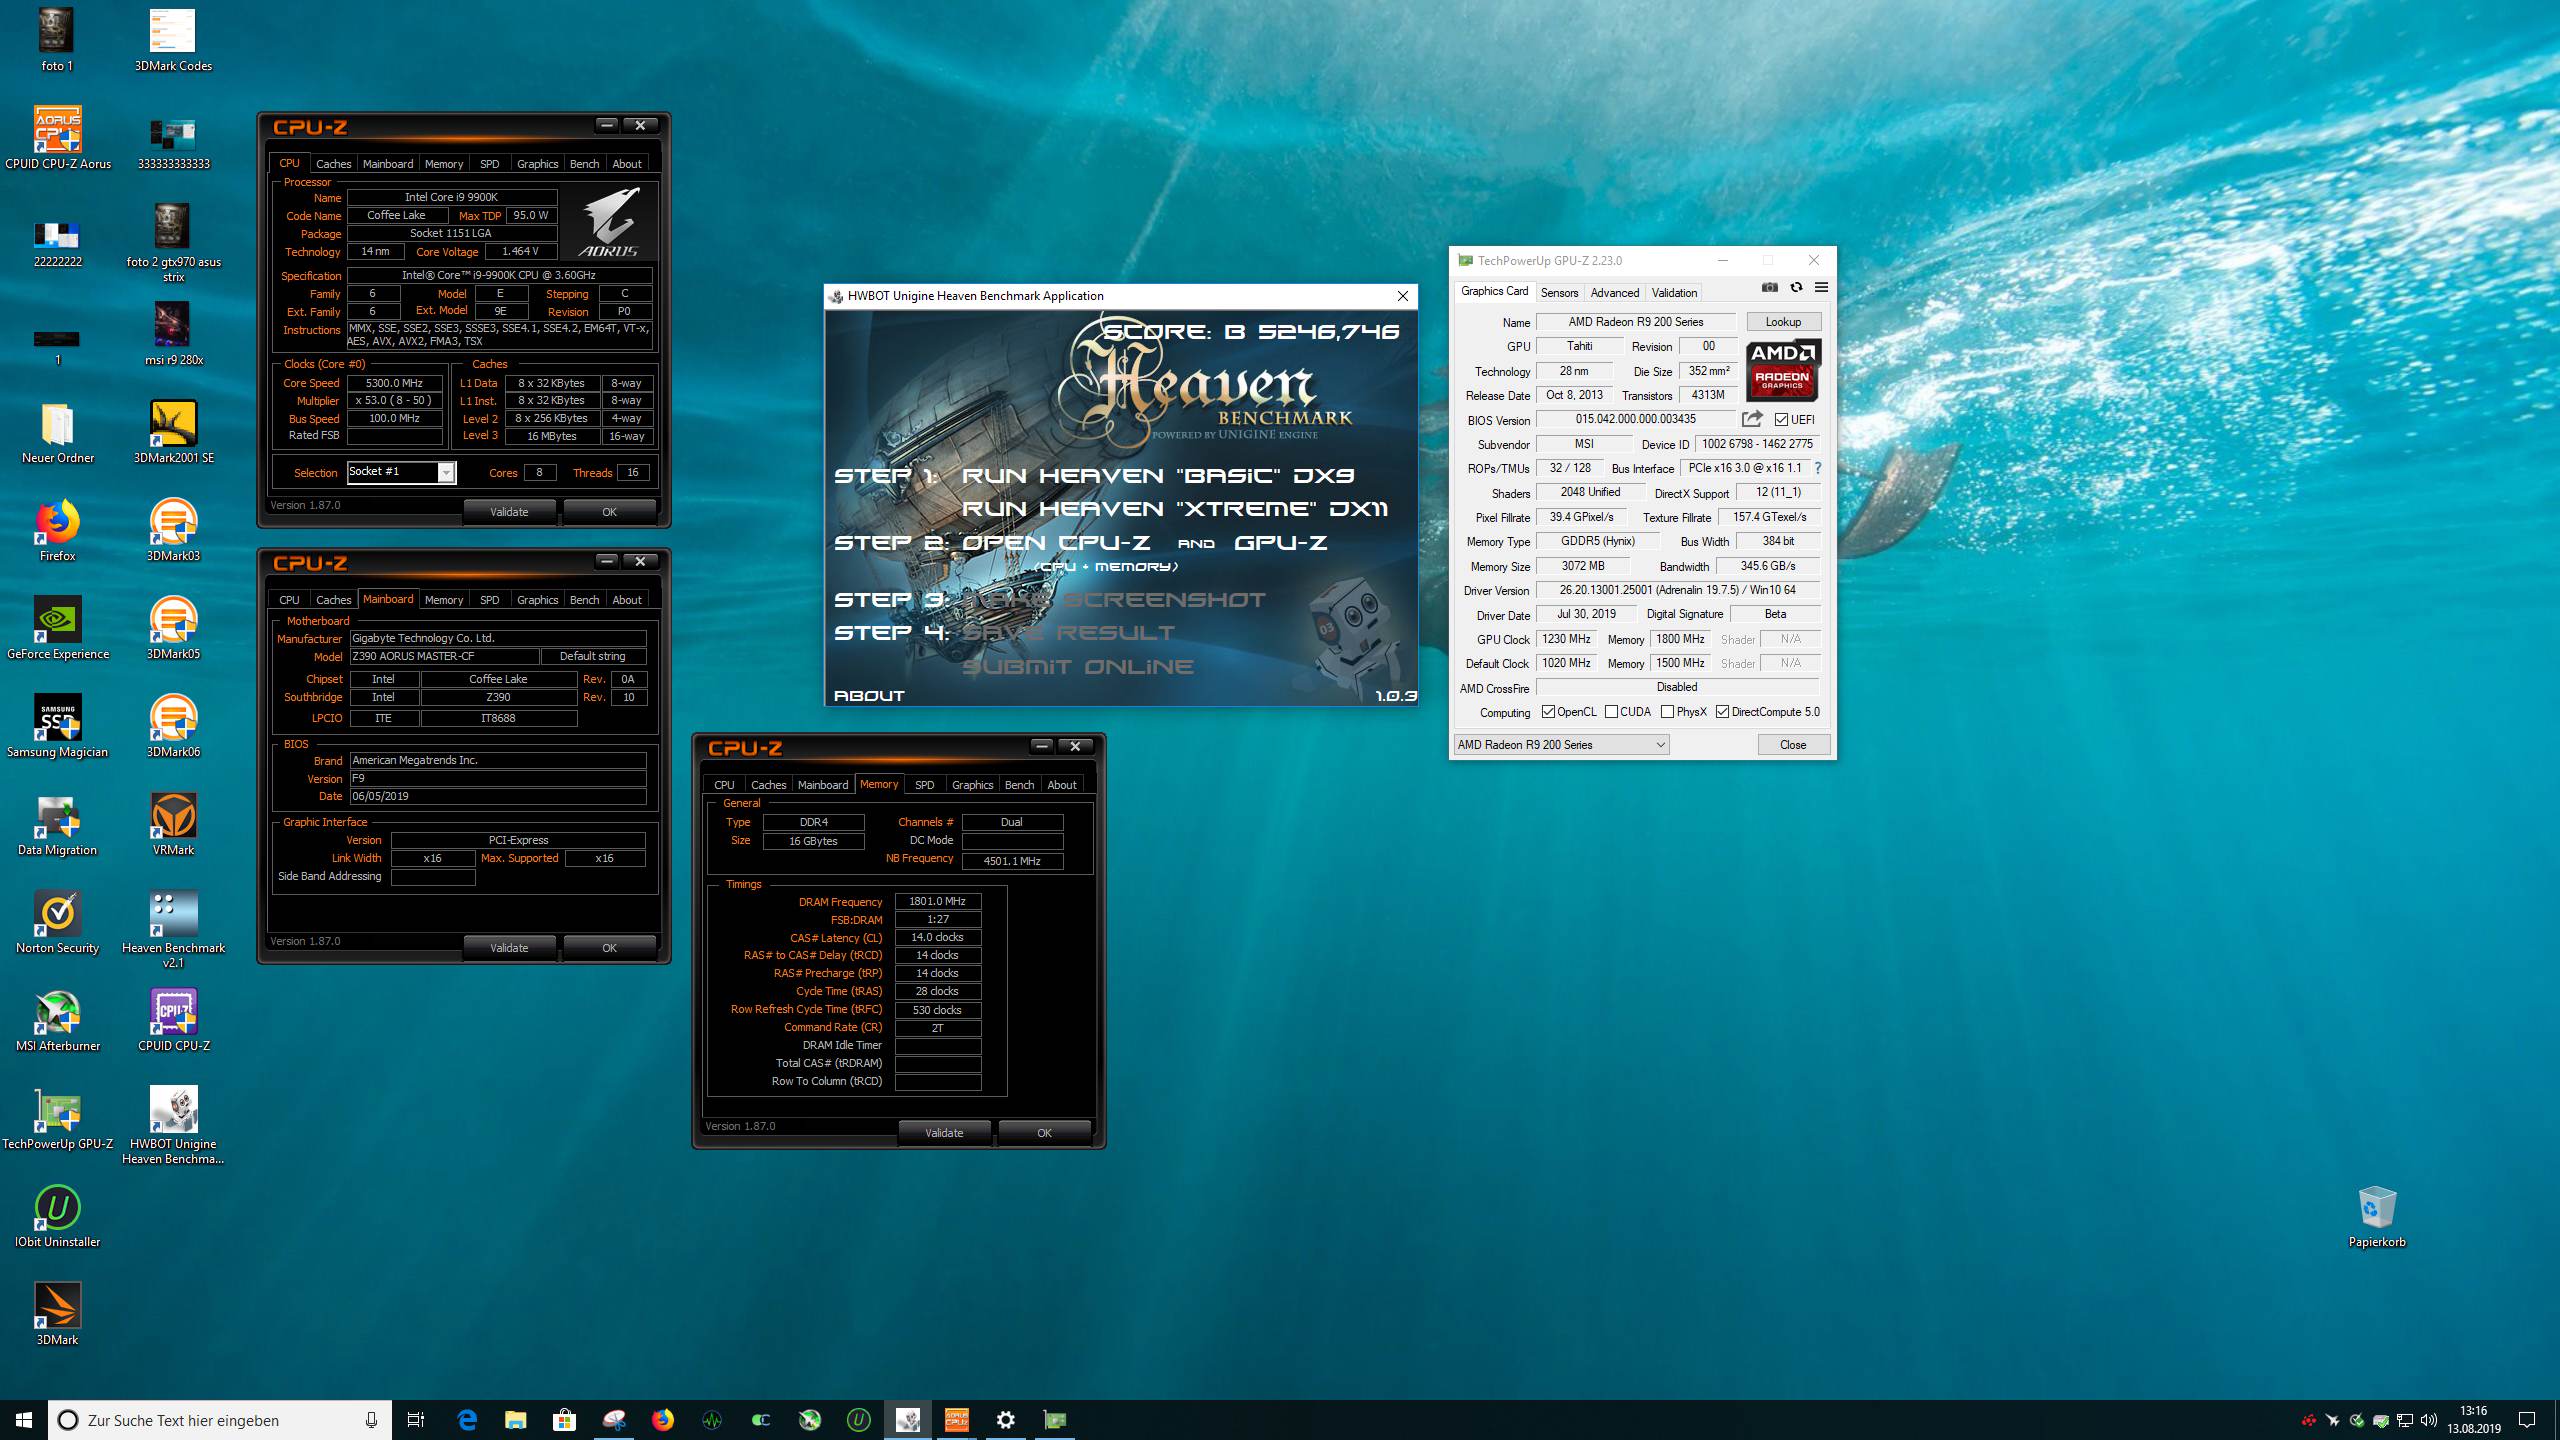Viewport: 2560px width, 1440px height.
Task: Open the notification center icon
Action: 2527,1419
